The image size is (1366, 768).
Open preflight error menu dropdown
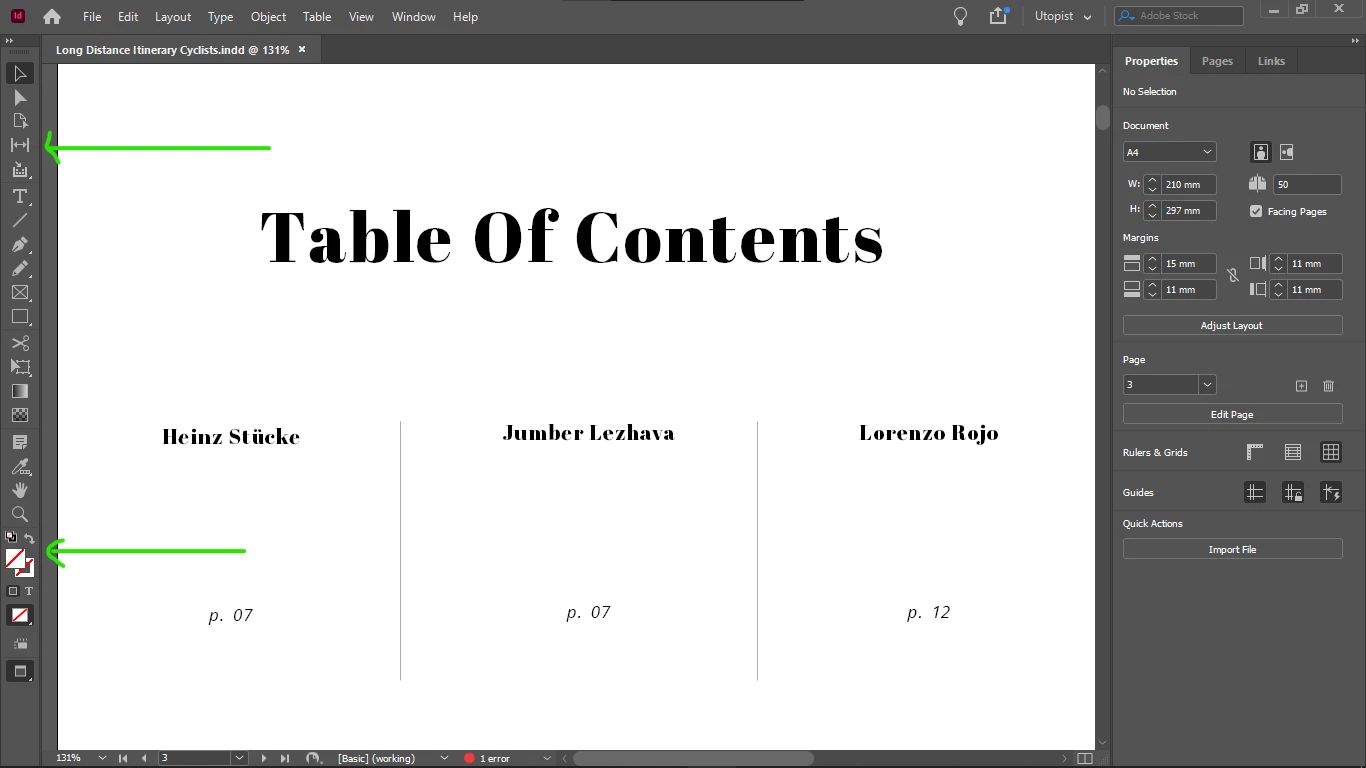tap(546, 758)
